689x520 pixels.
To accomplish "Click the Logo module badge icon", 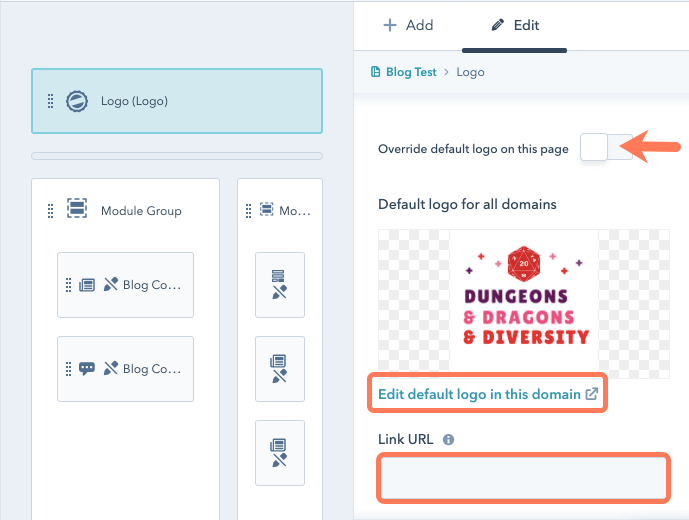I will [x=77, y=101].
